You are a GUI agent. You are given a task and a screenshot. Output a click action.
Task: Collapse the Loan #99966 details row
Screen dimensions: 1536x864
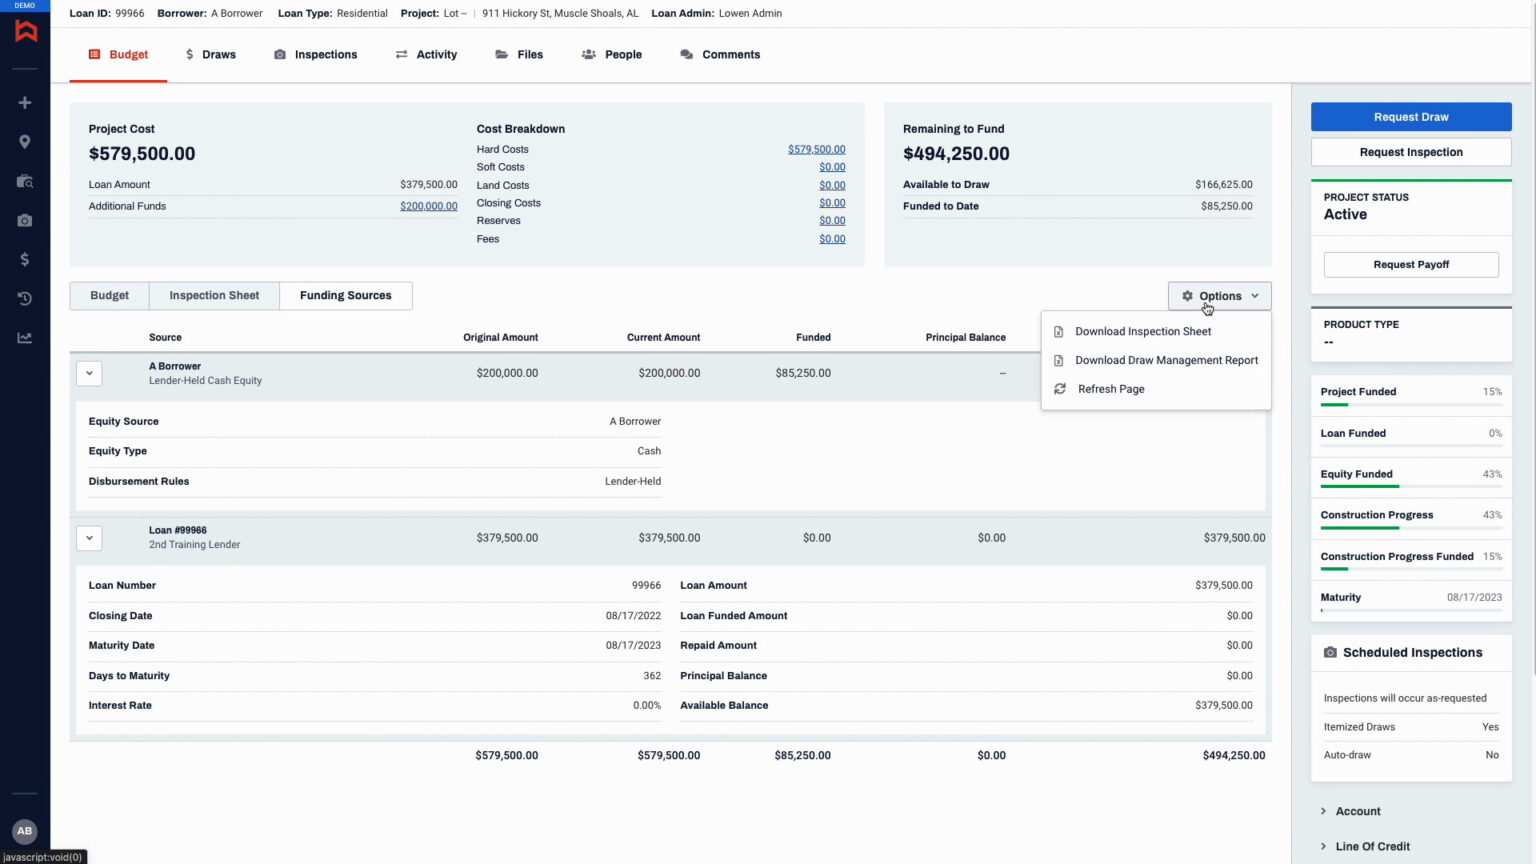click(x=89, y=537)
